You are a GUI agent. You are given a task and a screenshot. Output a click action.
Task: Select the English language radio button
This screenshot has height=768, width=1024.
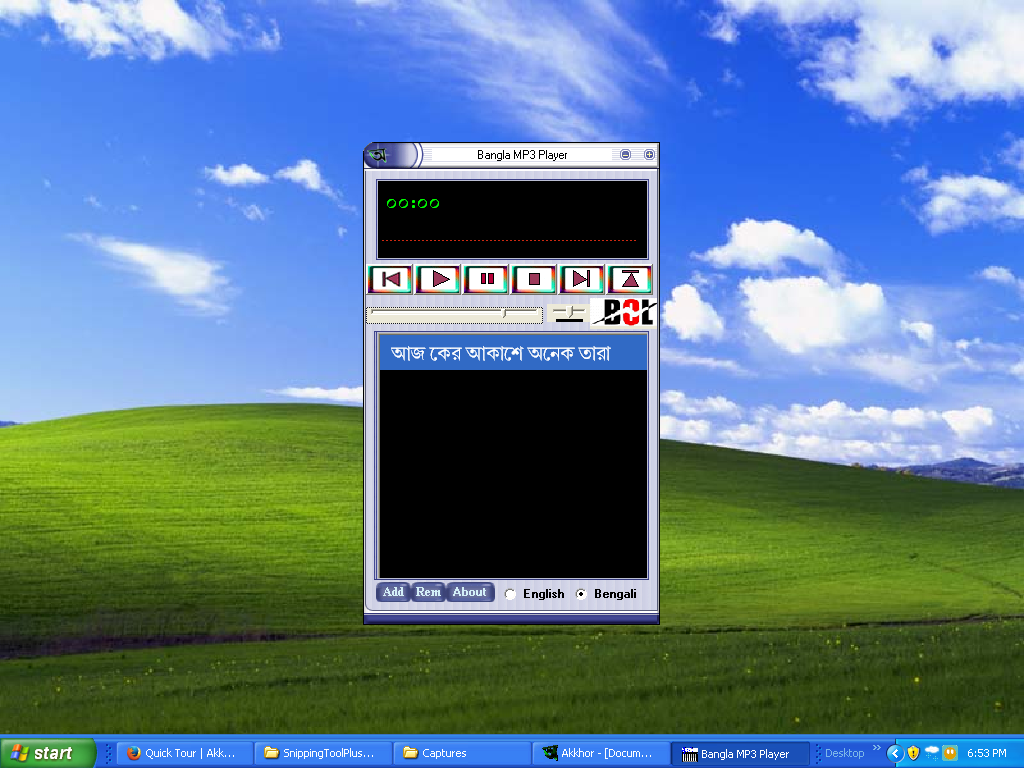coord(511,594)
